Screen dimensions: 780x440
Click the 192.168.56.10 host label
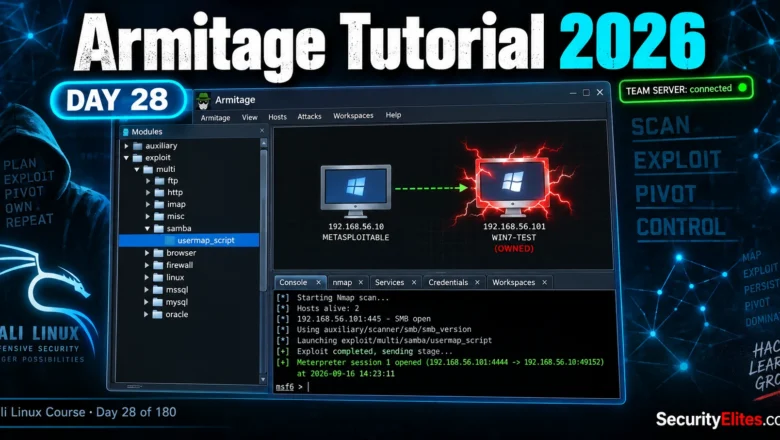pyautogui.click(x=356, y=226)
